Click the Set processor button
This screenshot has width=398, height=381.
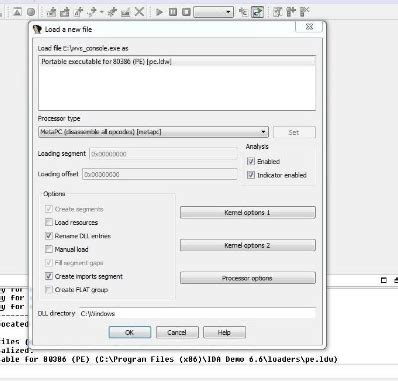(294, 132)
